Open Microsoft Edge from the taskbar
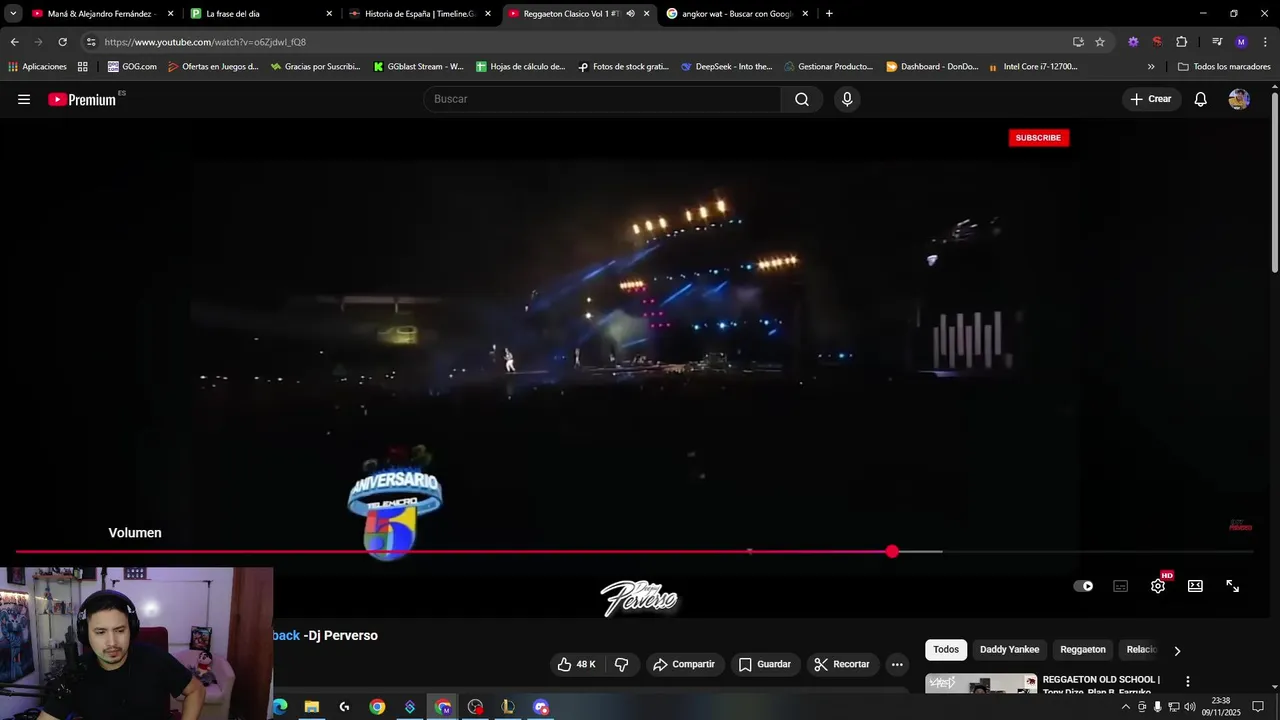 point(279,707)
